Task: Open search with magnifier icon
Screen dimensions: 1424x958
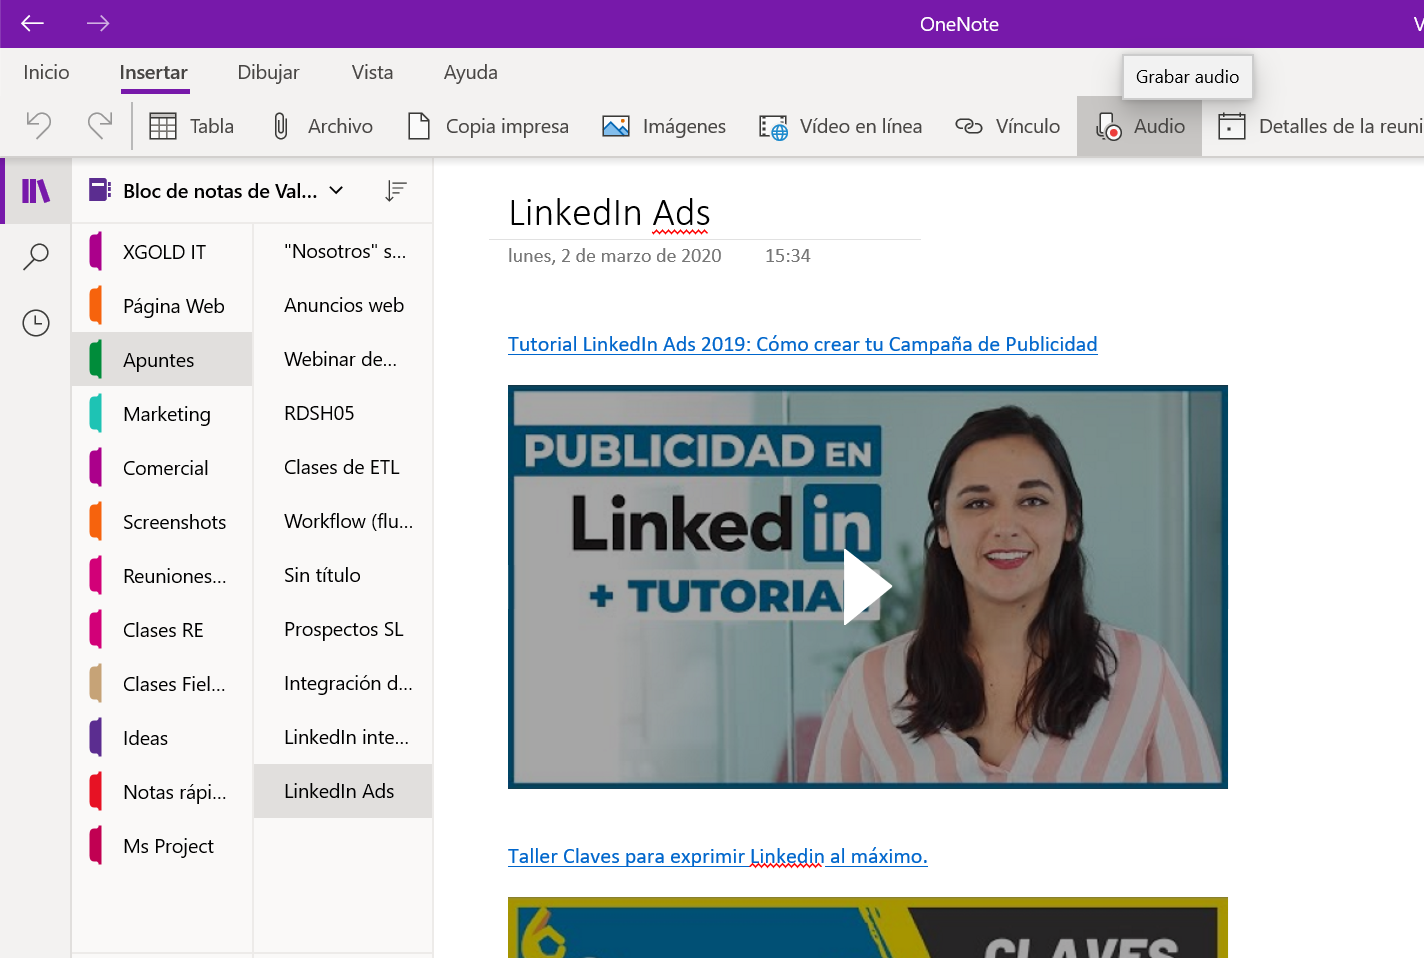Action: pyautogui.click(x=36, y=257)
